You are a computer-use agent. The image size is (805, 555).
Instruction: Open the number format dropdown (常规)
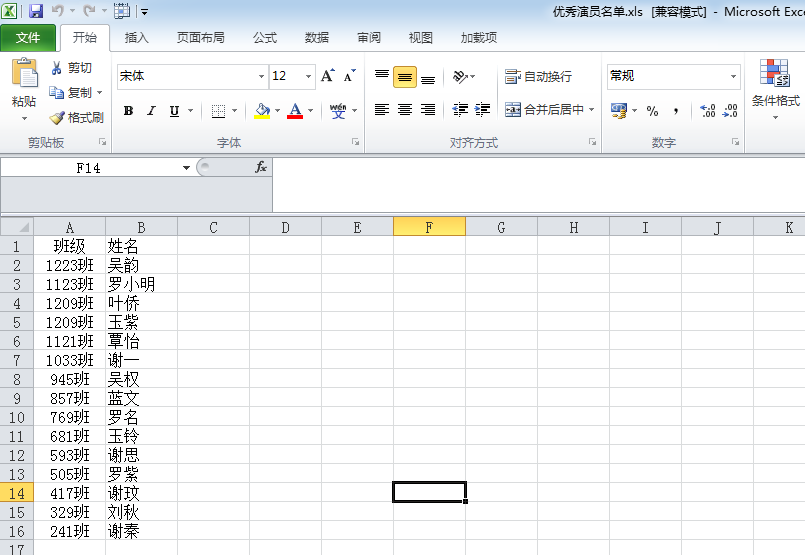(x=733, y=76)
